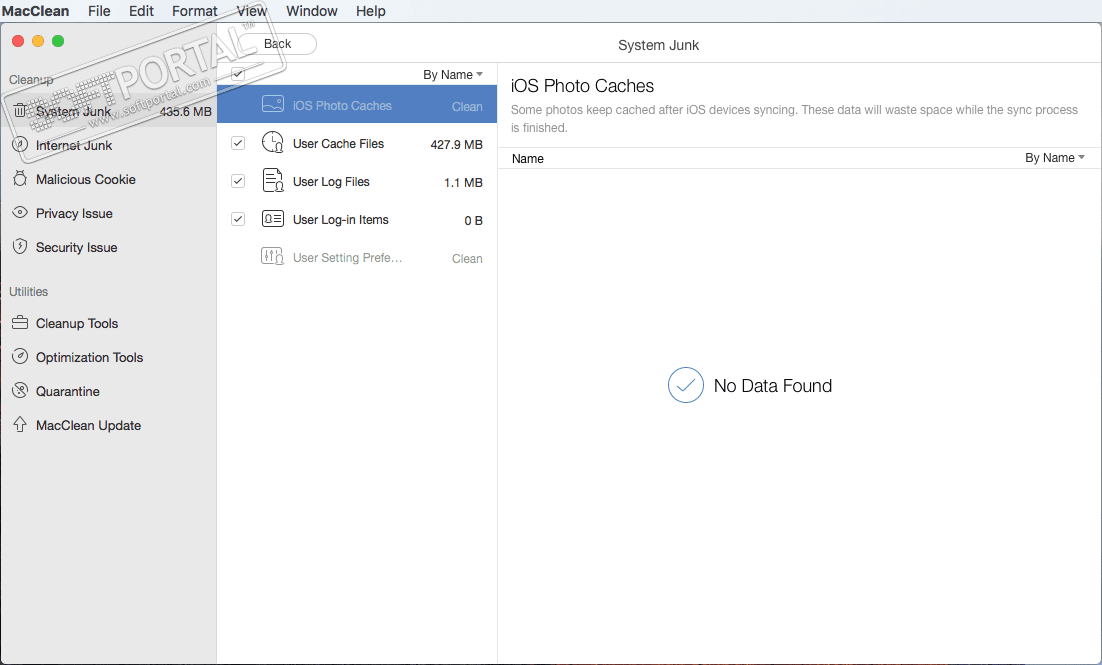This screenshot has height=665, width=1102.
Task: Toggle the select-all checkbox above the list
Action: click(x=238, y=74)
